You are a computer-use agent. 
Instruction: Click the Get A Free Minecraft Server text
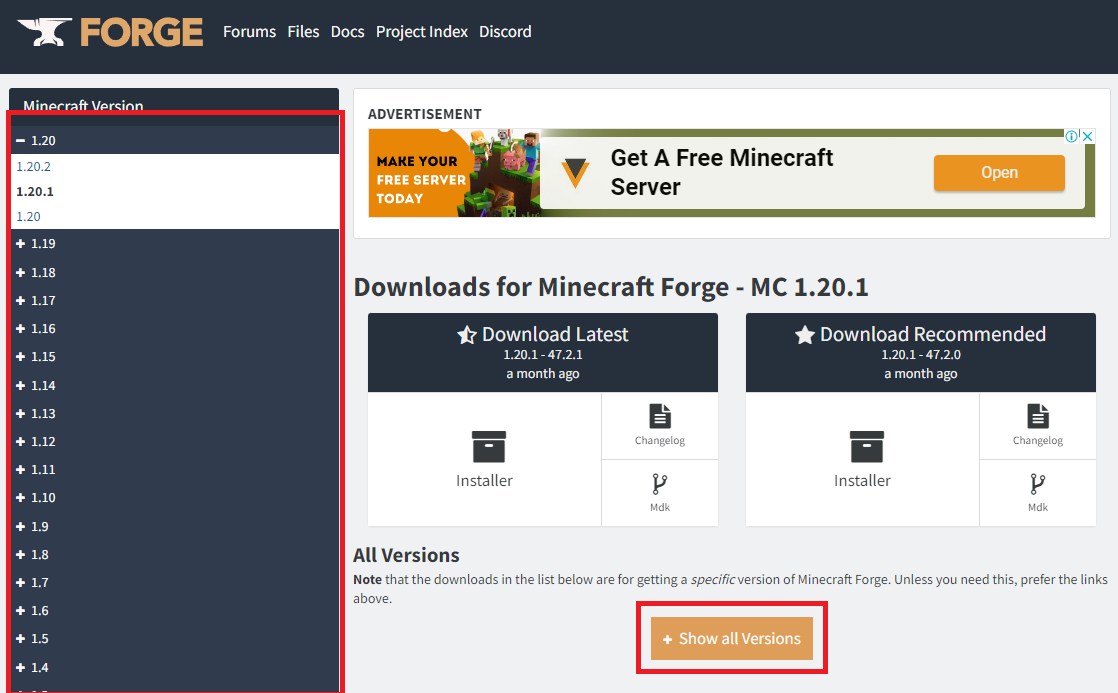click(x=722, y=172)
